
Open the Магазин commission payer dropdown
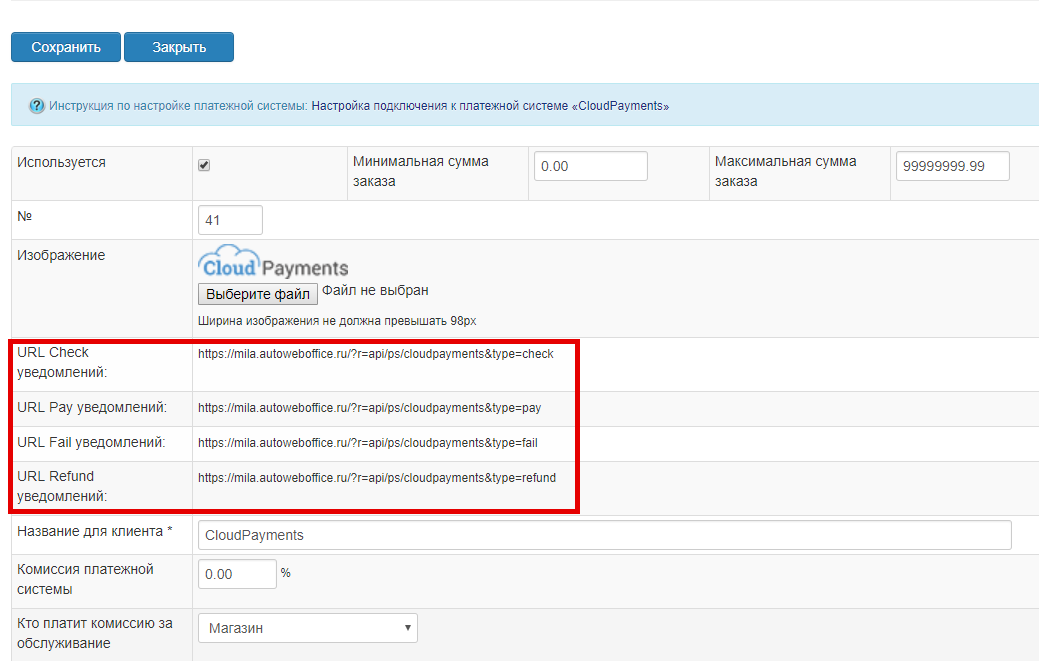[307, 628]
